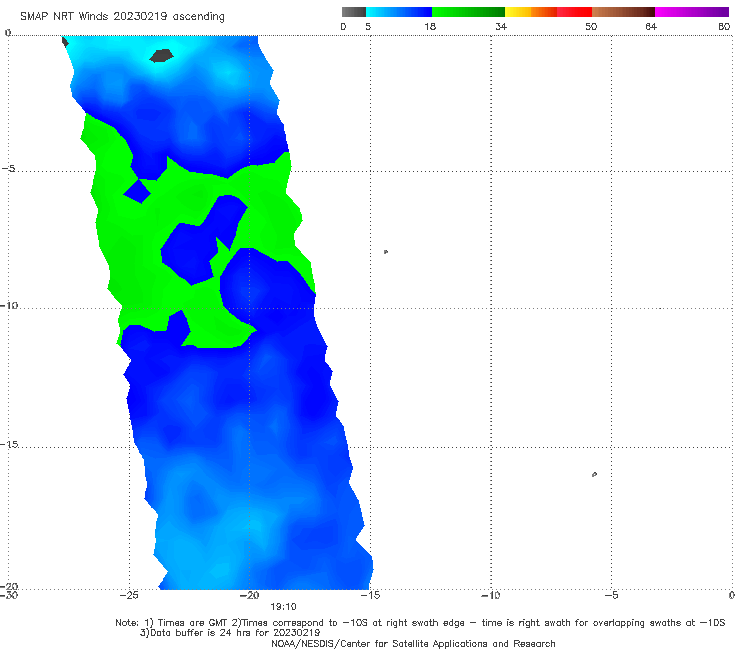740x650 pixels.
Task: Click the brown 50-64 segment of the color bar
Action: [623, 12]
